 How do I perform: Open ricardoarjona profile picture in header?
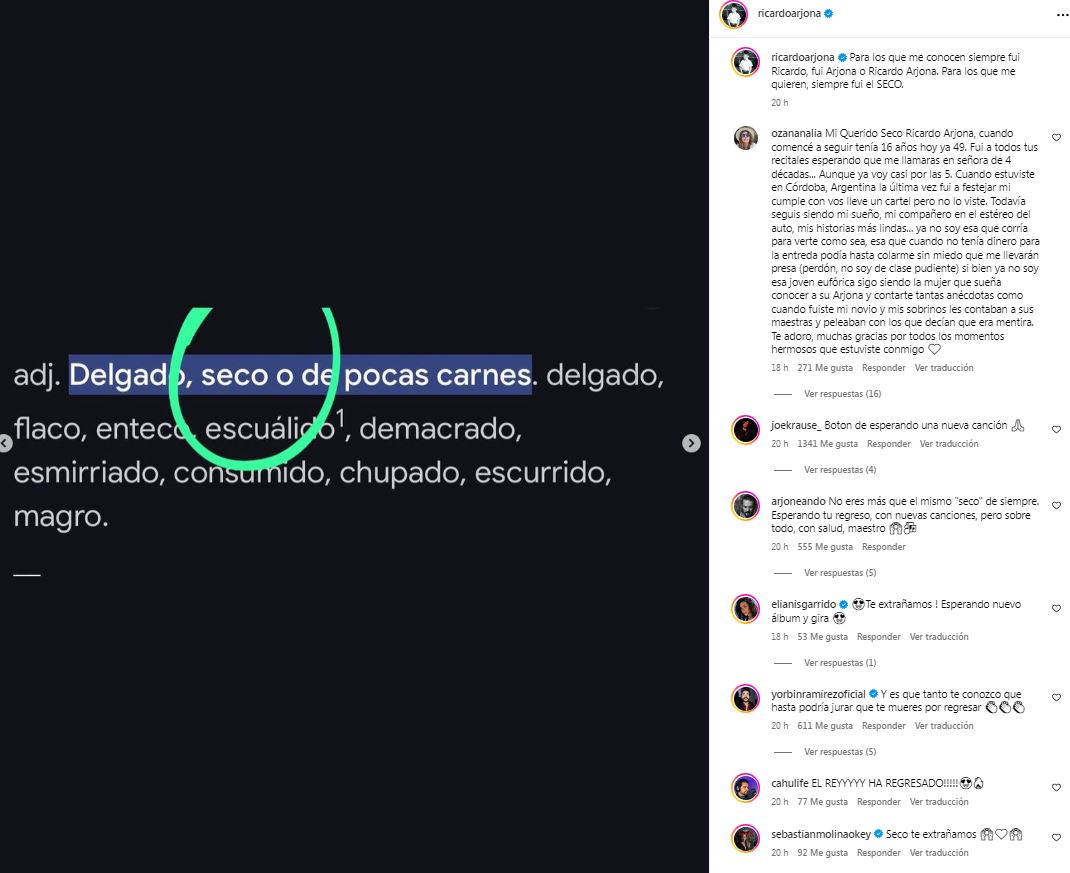coord(734,14)
